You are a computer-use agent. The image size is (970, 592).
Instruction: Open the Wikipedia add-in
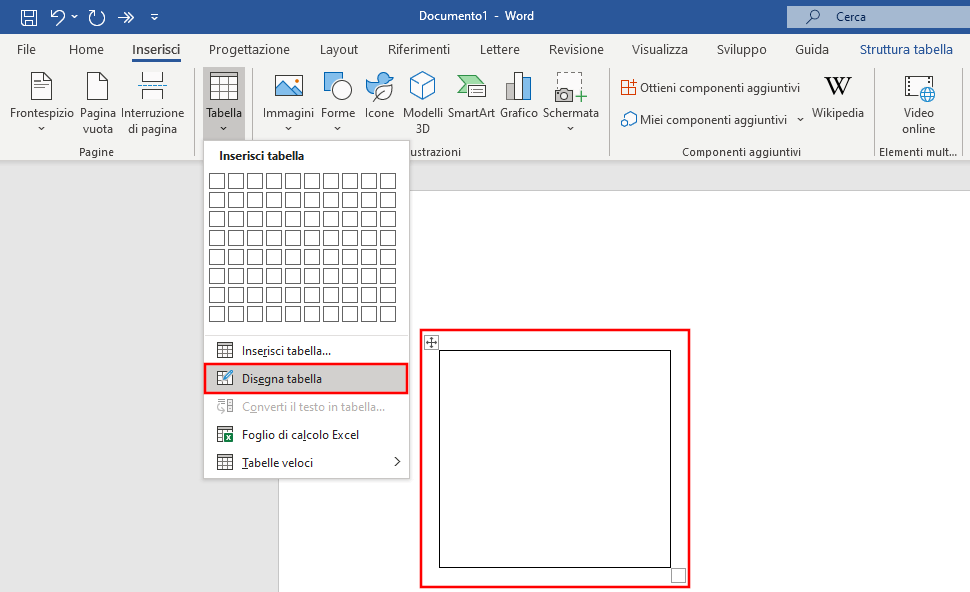click(838, 96)
